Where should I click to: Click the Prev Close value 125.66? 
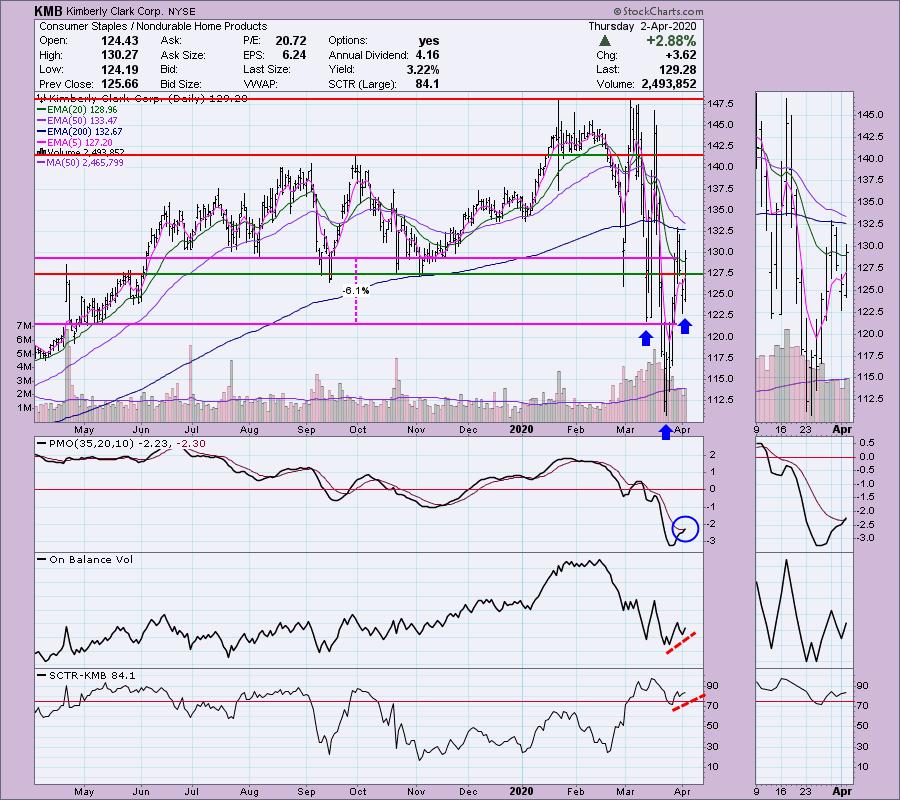[119, 84]
